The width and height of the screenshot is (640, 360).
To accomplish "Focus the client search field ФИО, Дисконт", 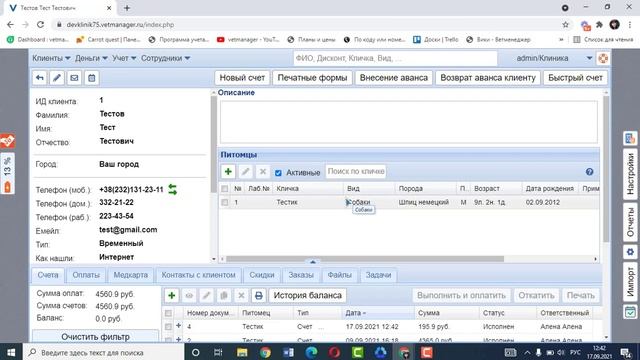I will click(x=395, y=58).
